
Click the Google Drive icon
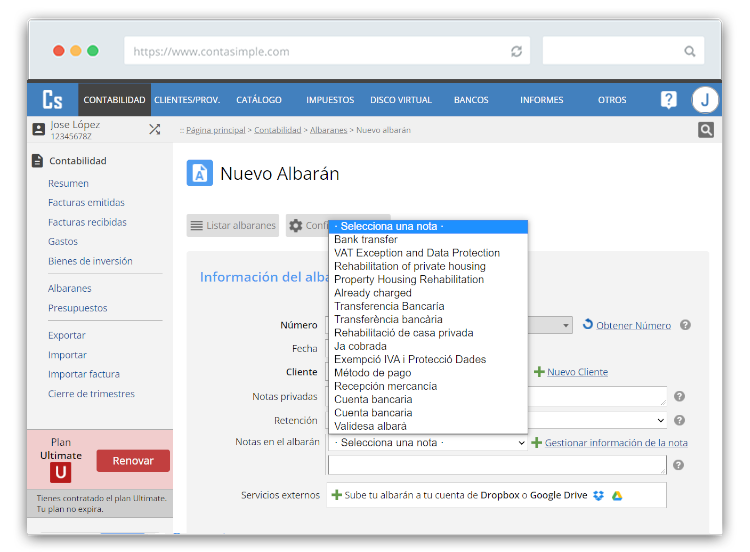618,495
